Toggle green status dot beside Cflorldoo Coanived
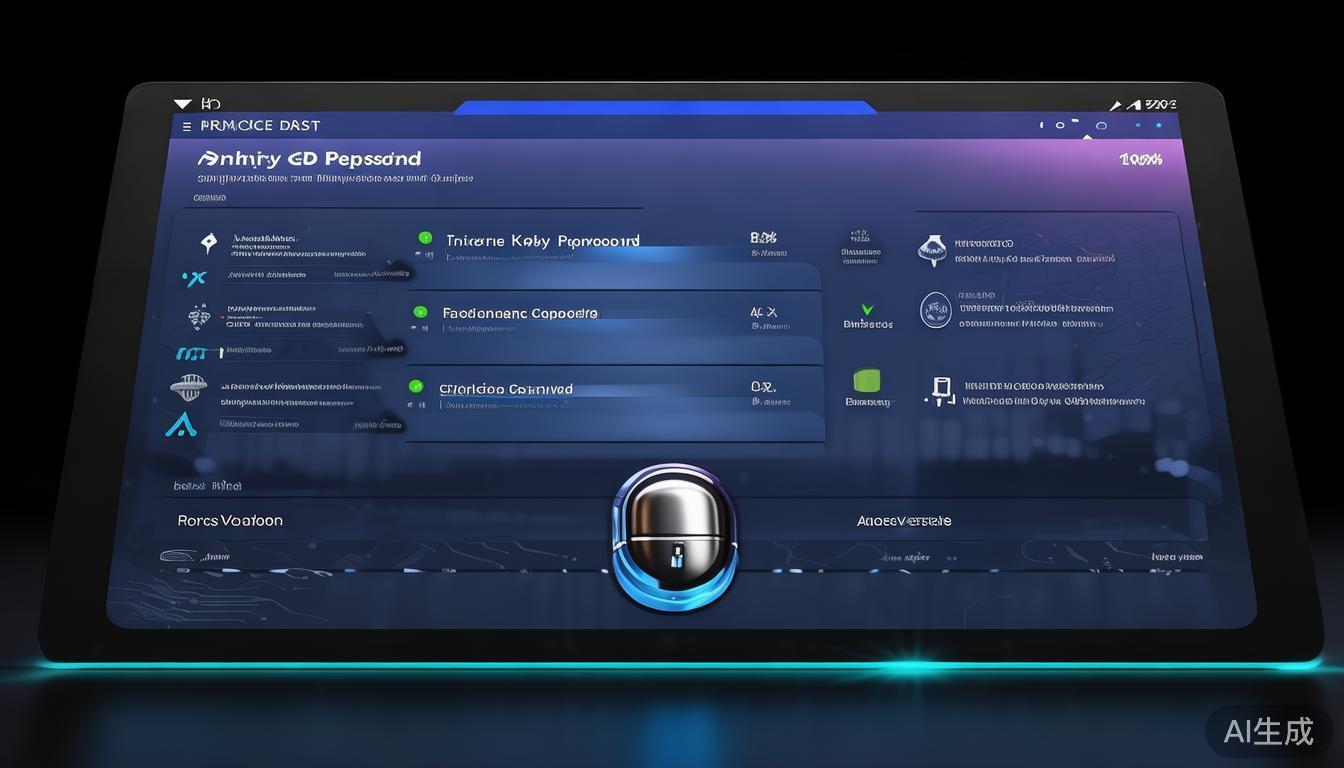Screen dimensions: 1344x768 point(415,386)
